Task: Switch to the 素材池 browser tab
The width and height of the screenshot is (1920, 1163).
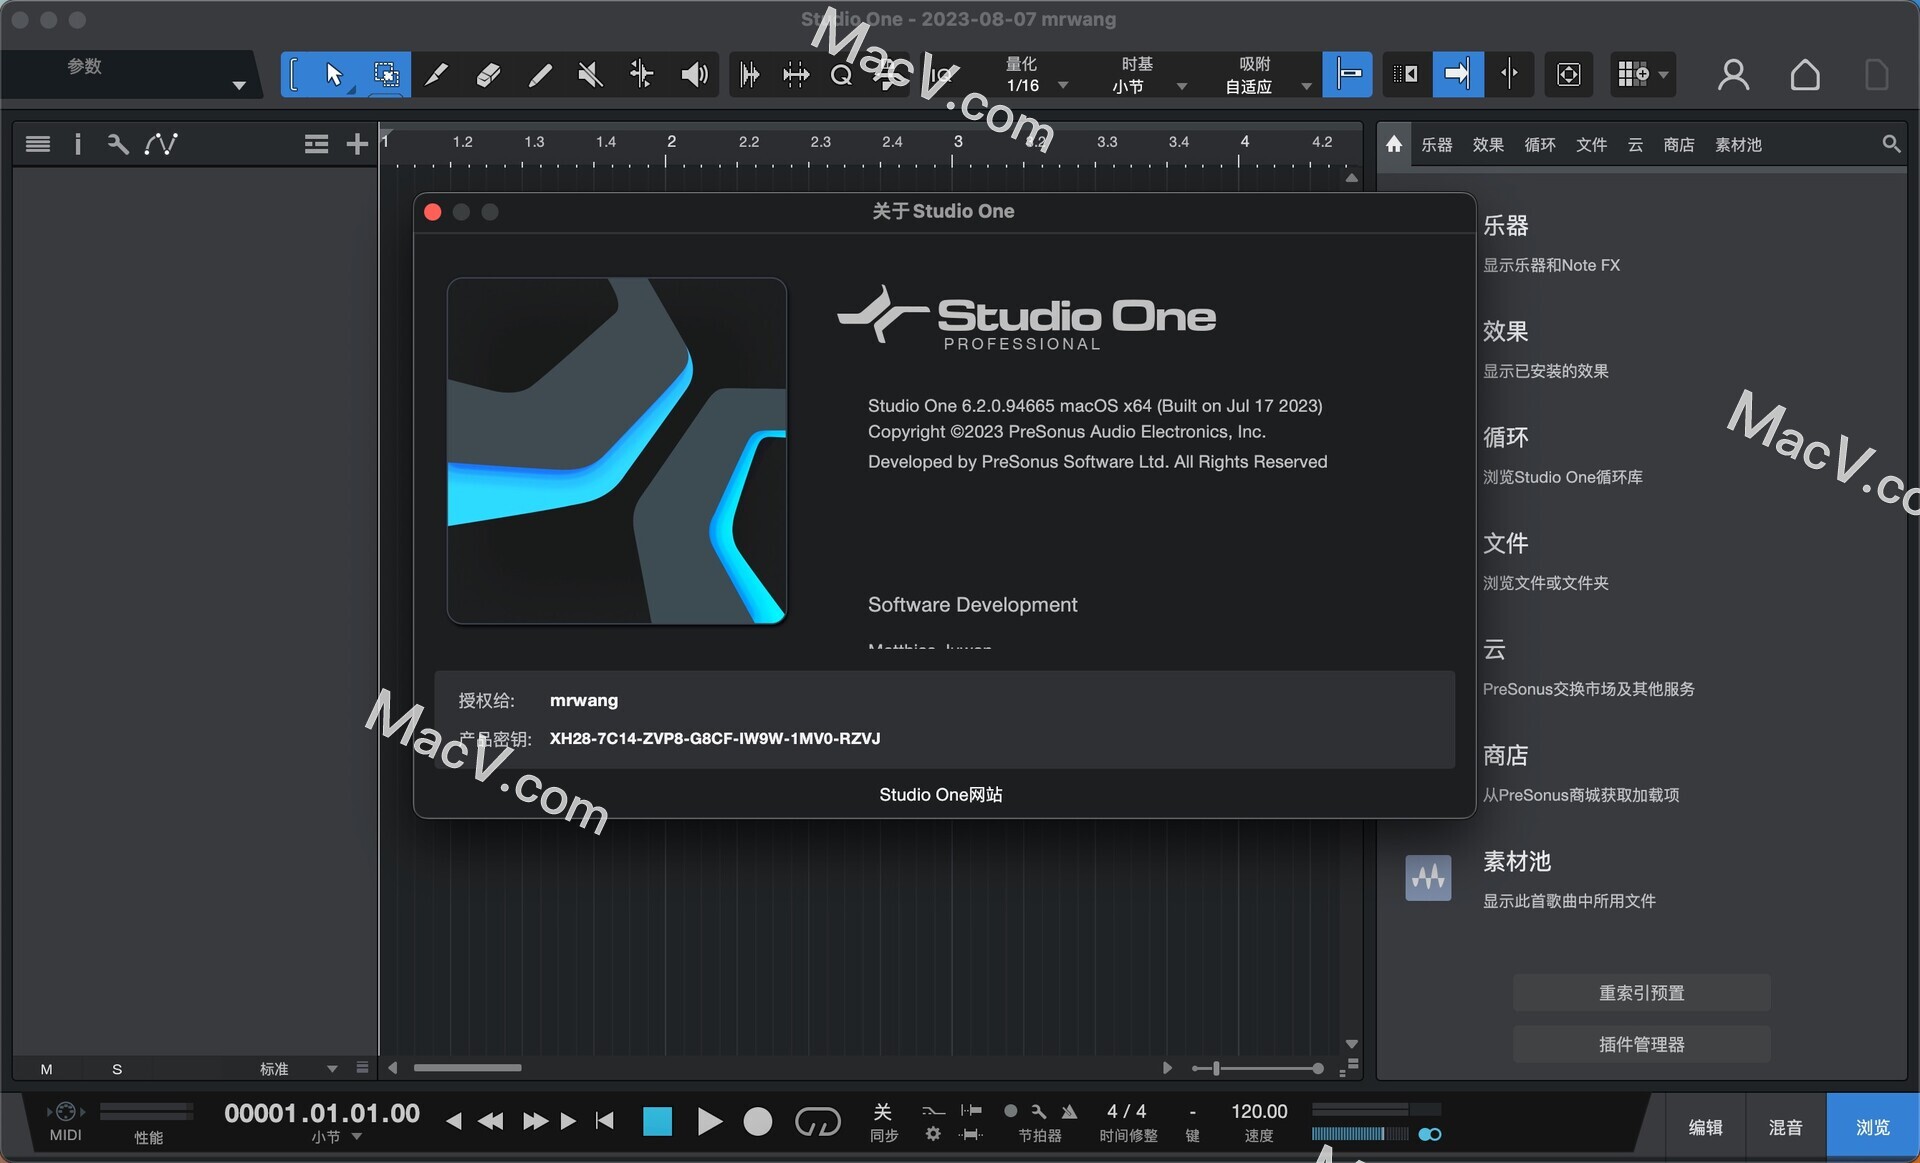Action: click(1739, 145)
